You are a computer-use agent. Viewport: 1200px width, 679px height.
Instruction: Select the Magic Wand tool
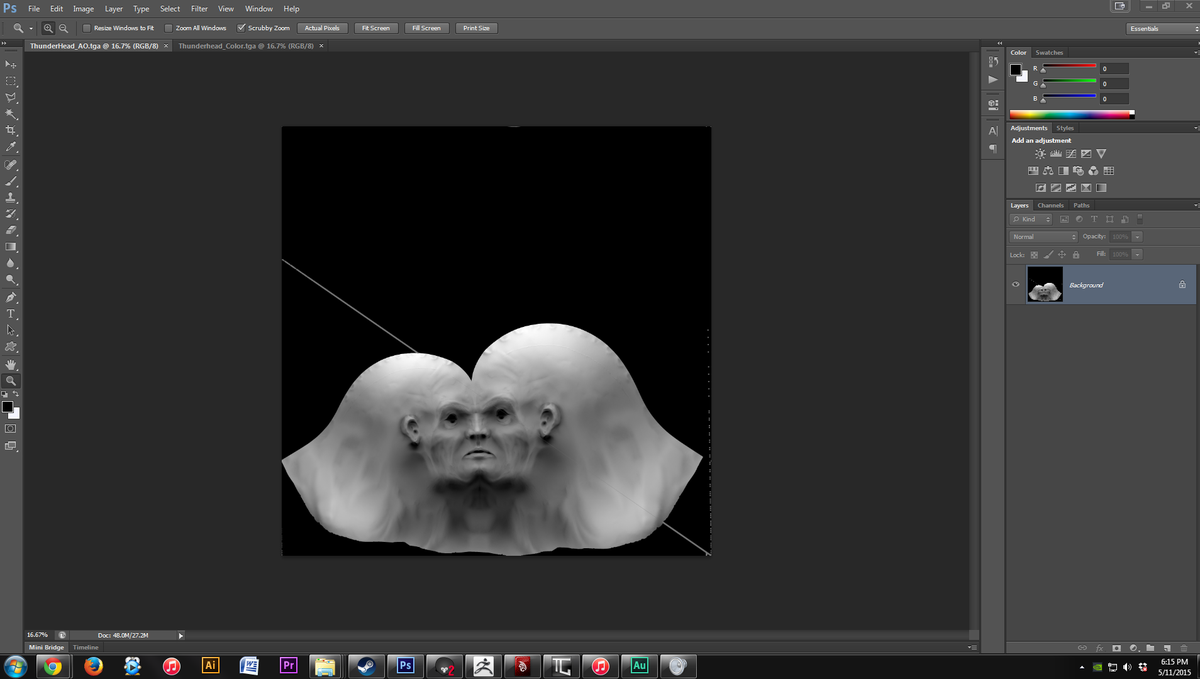pyautogui.click(x=11, y=114)
